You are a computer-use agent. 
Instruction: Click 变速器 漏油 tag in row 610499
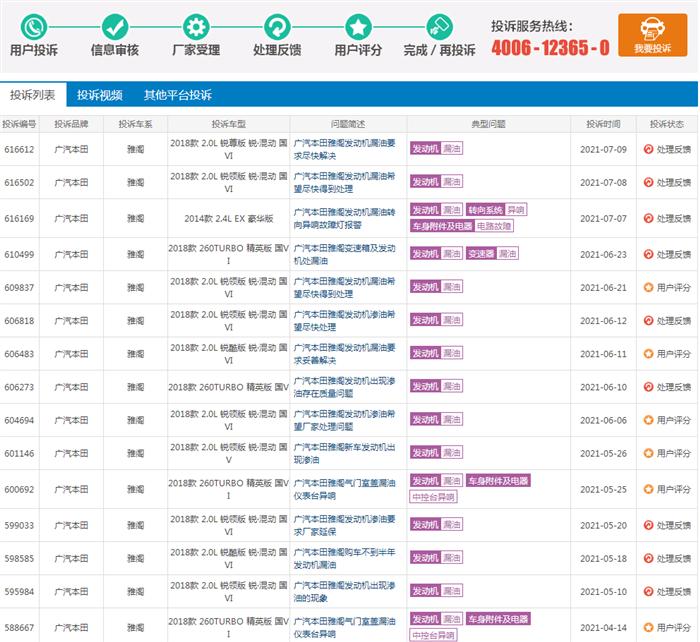492,254
